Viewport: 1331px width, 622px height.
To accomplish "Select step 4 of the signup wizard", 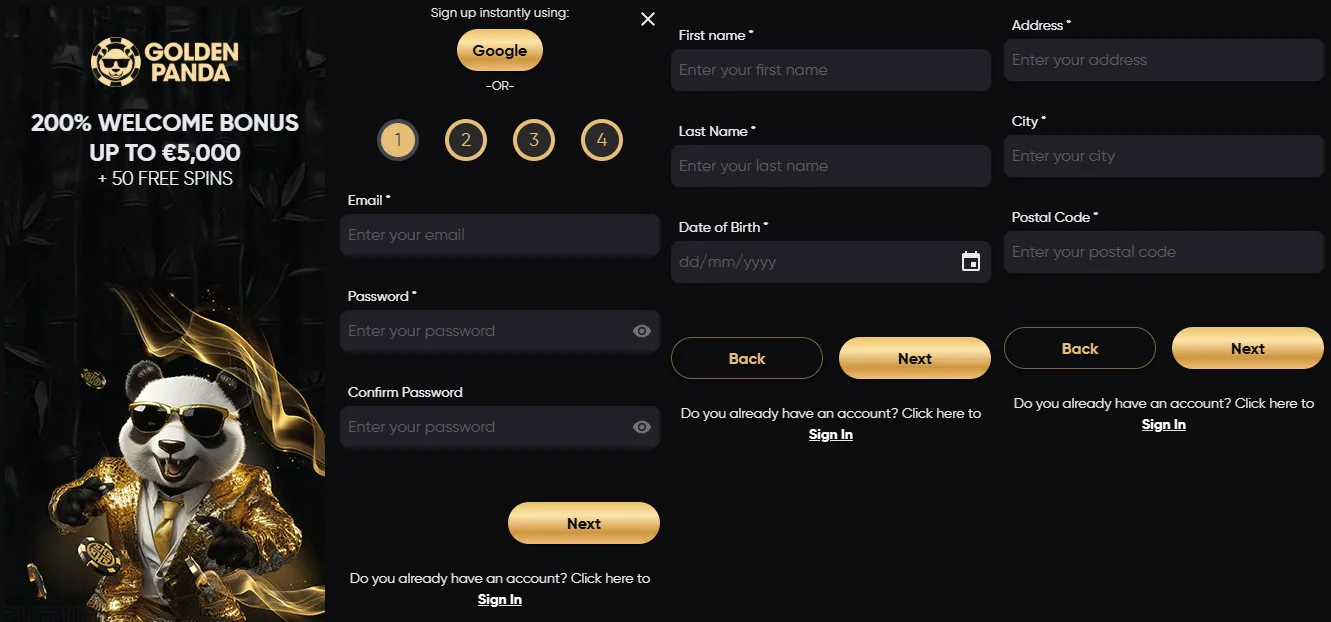I will click(602, 140).
